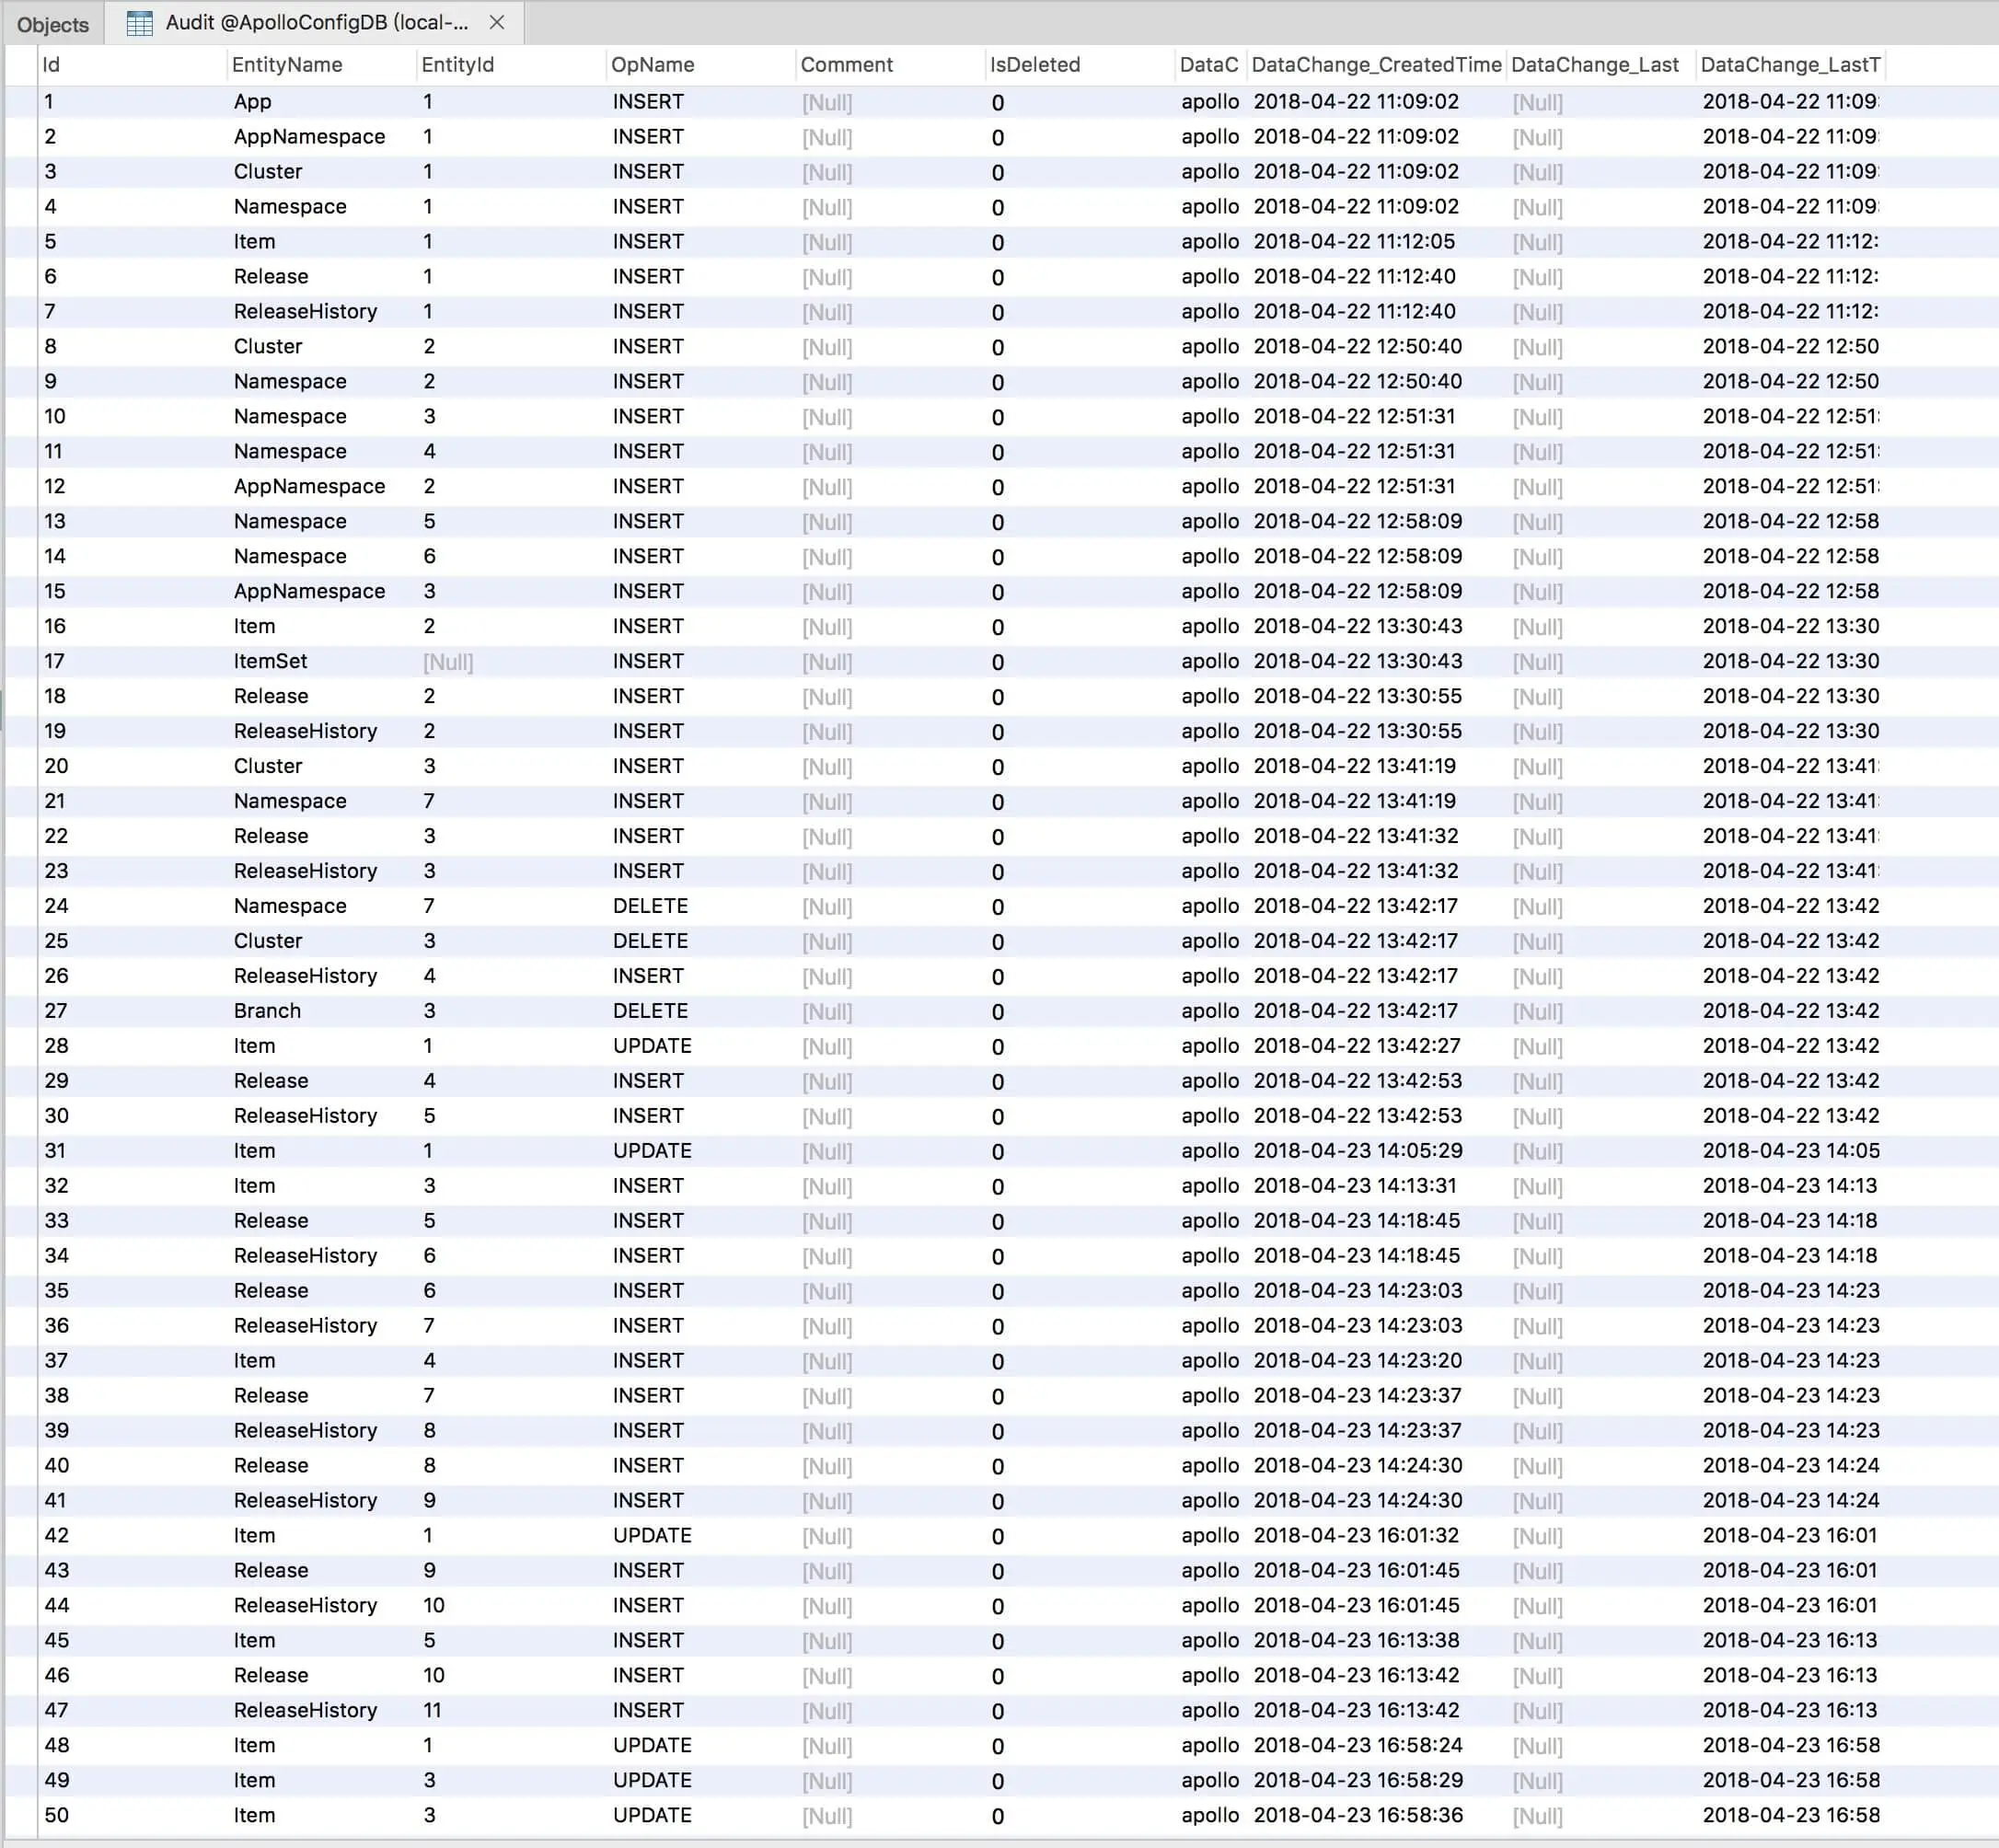The image size is (1999, 1848).
Task: Click 'apollo' DataC cell in row 1
Action: pyautogui.click(x=1210, y=102)
